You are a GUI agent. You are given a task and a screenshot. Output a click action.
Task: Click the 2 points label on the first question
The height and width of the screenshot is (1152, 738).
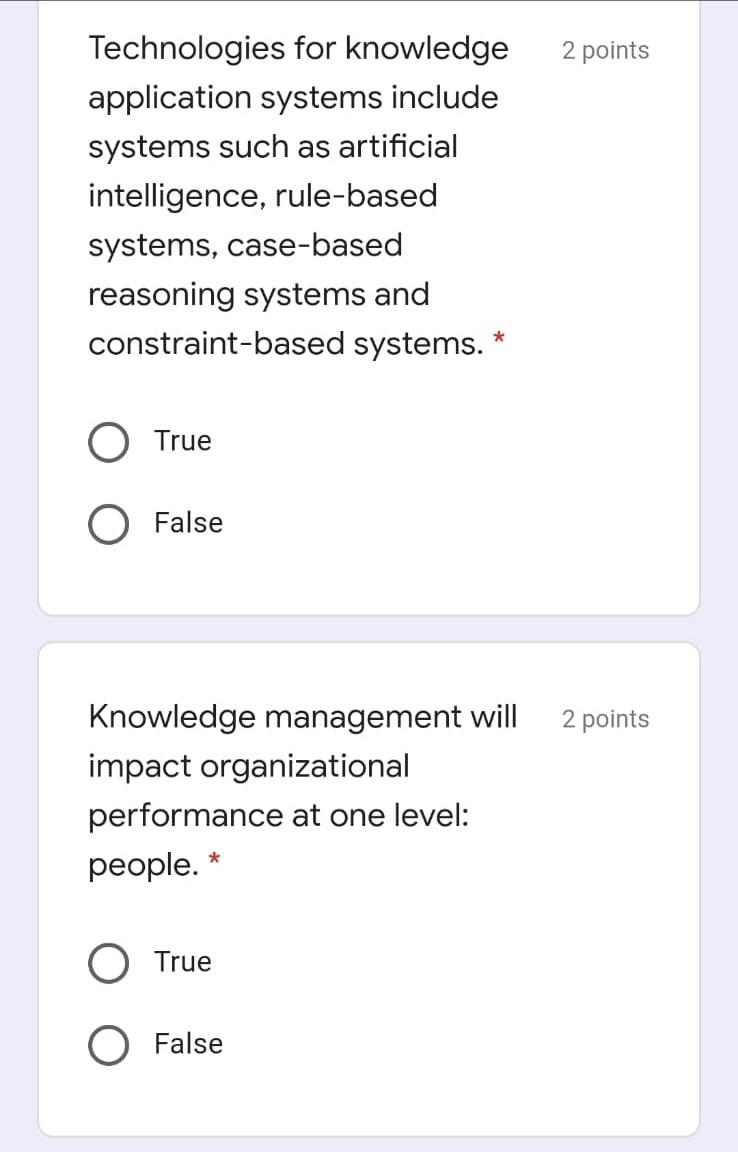click(x=605, y=50)
